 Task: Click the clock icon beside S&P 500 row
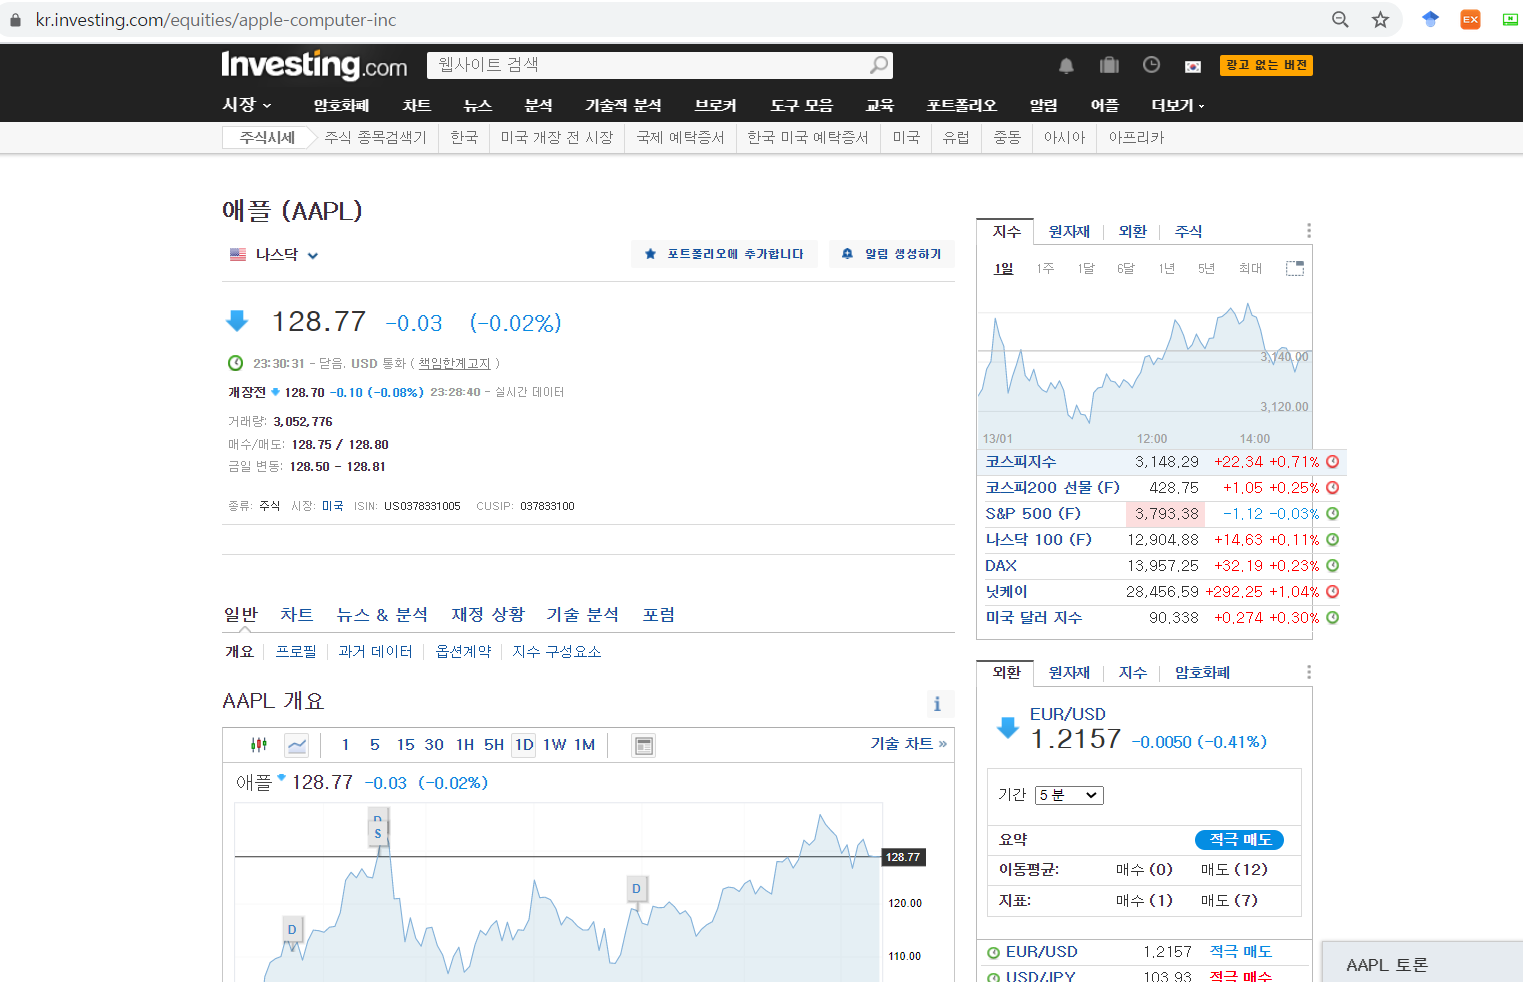[1332, 514]
